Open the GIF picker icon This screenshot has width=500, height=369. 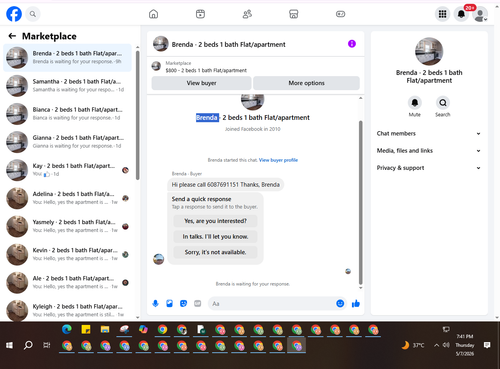(x=198, y=303)
